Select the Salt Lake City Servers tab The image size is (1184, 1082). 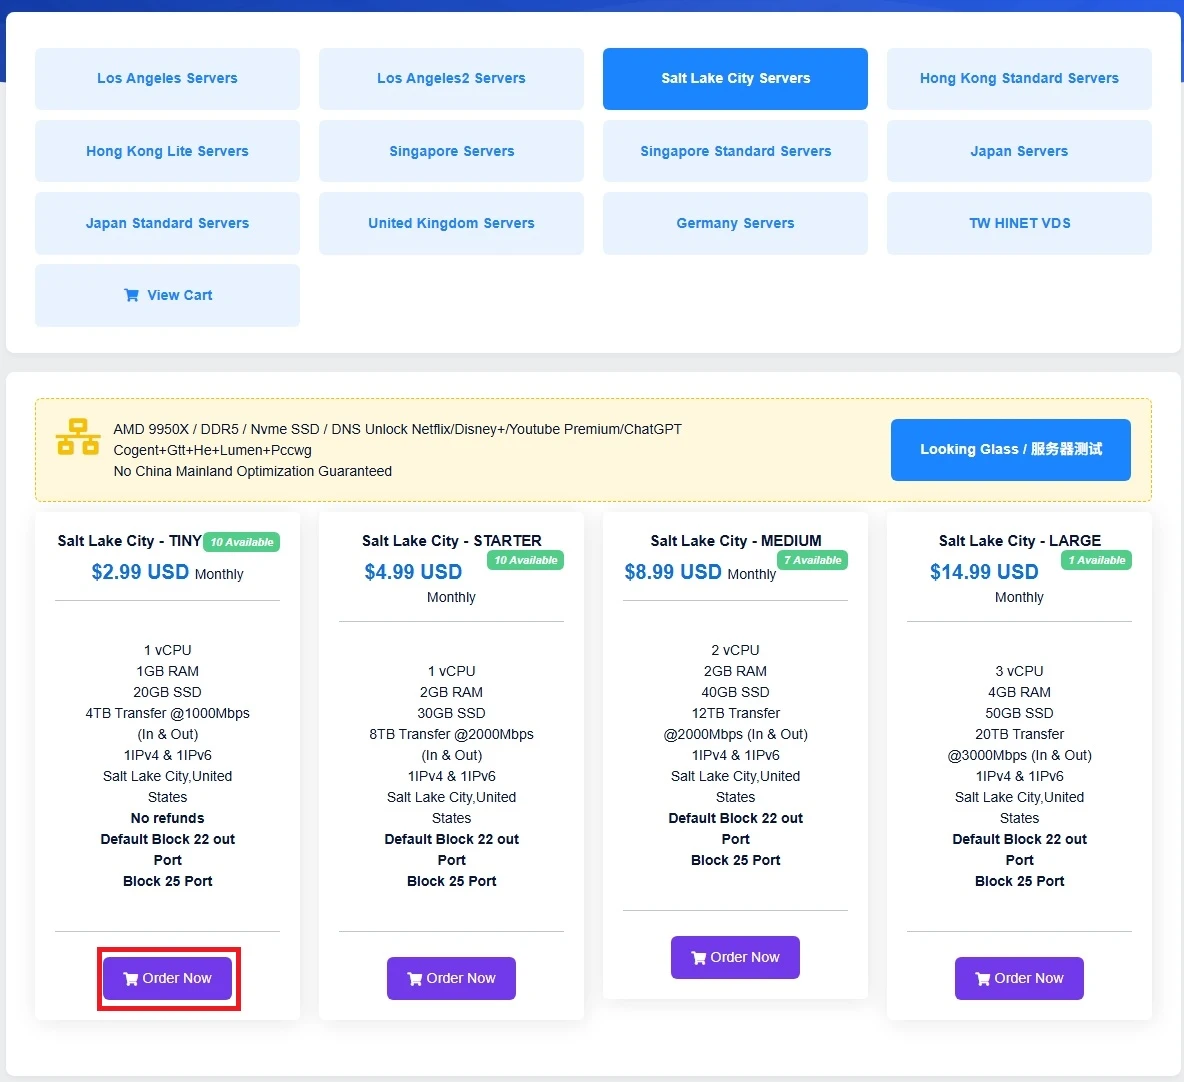[735, 79]
